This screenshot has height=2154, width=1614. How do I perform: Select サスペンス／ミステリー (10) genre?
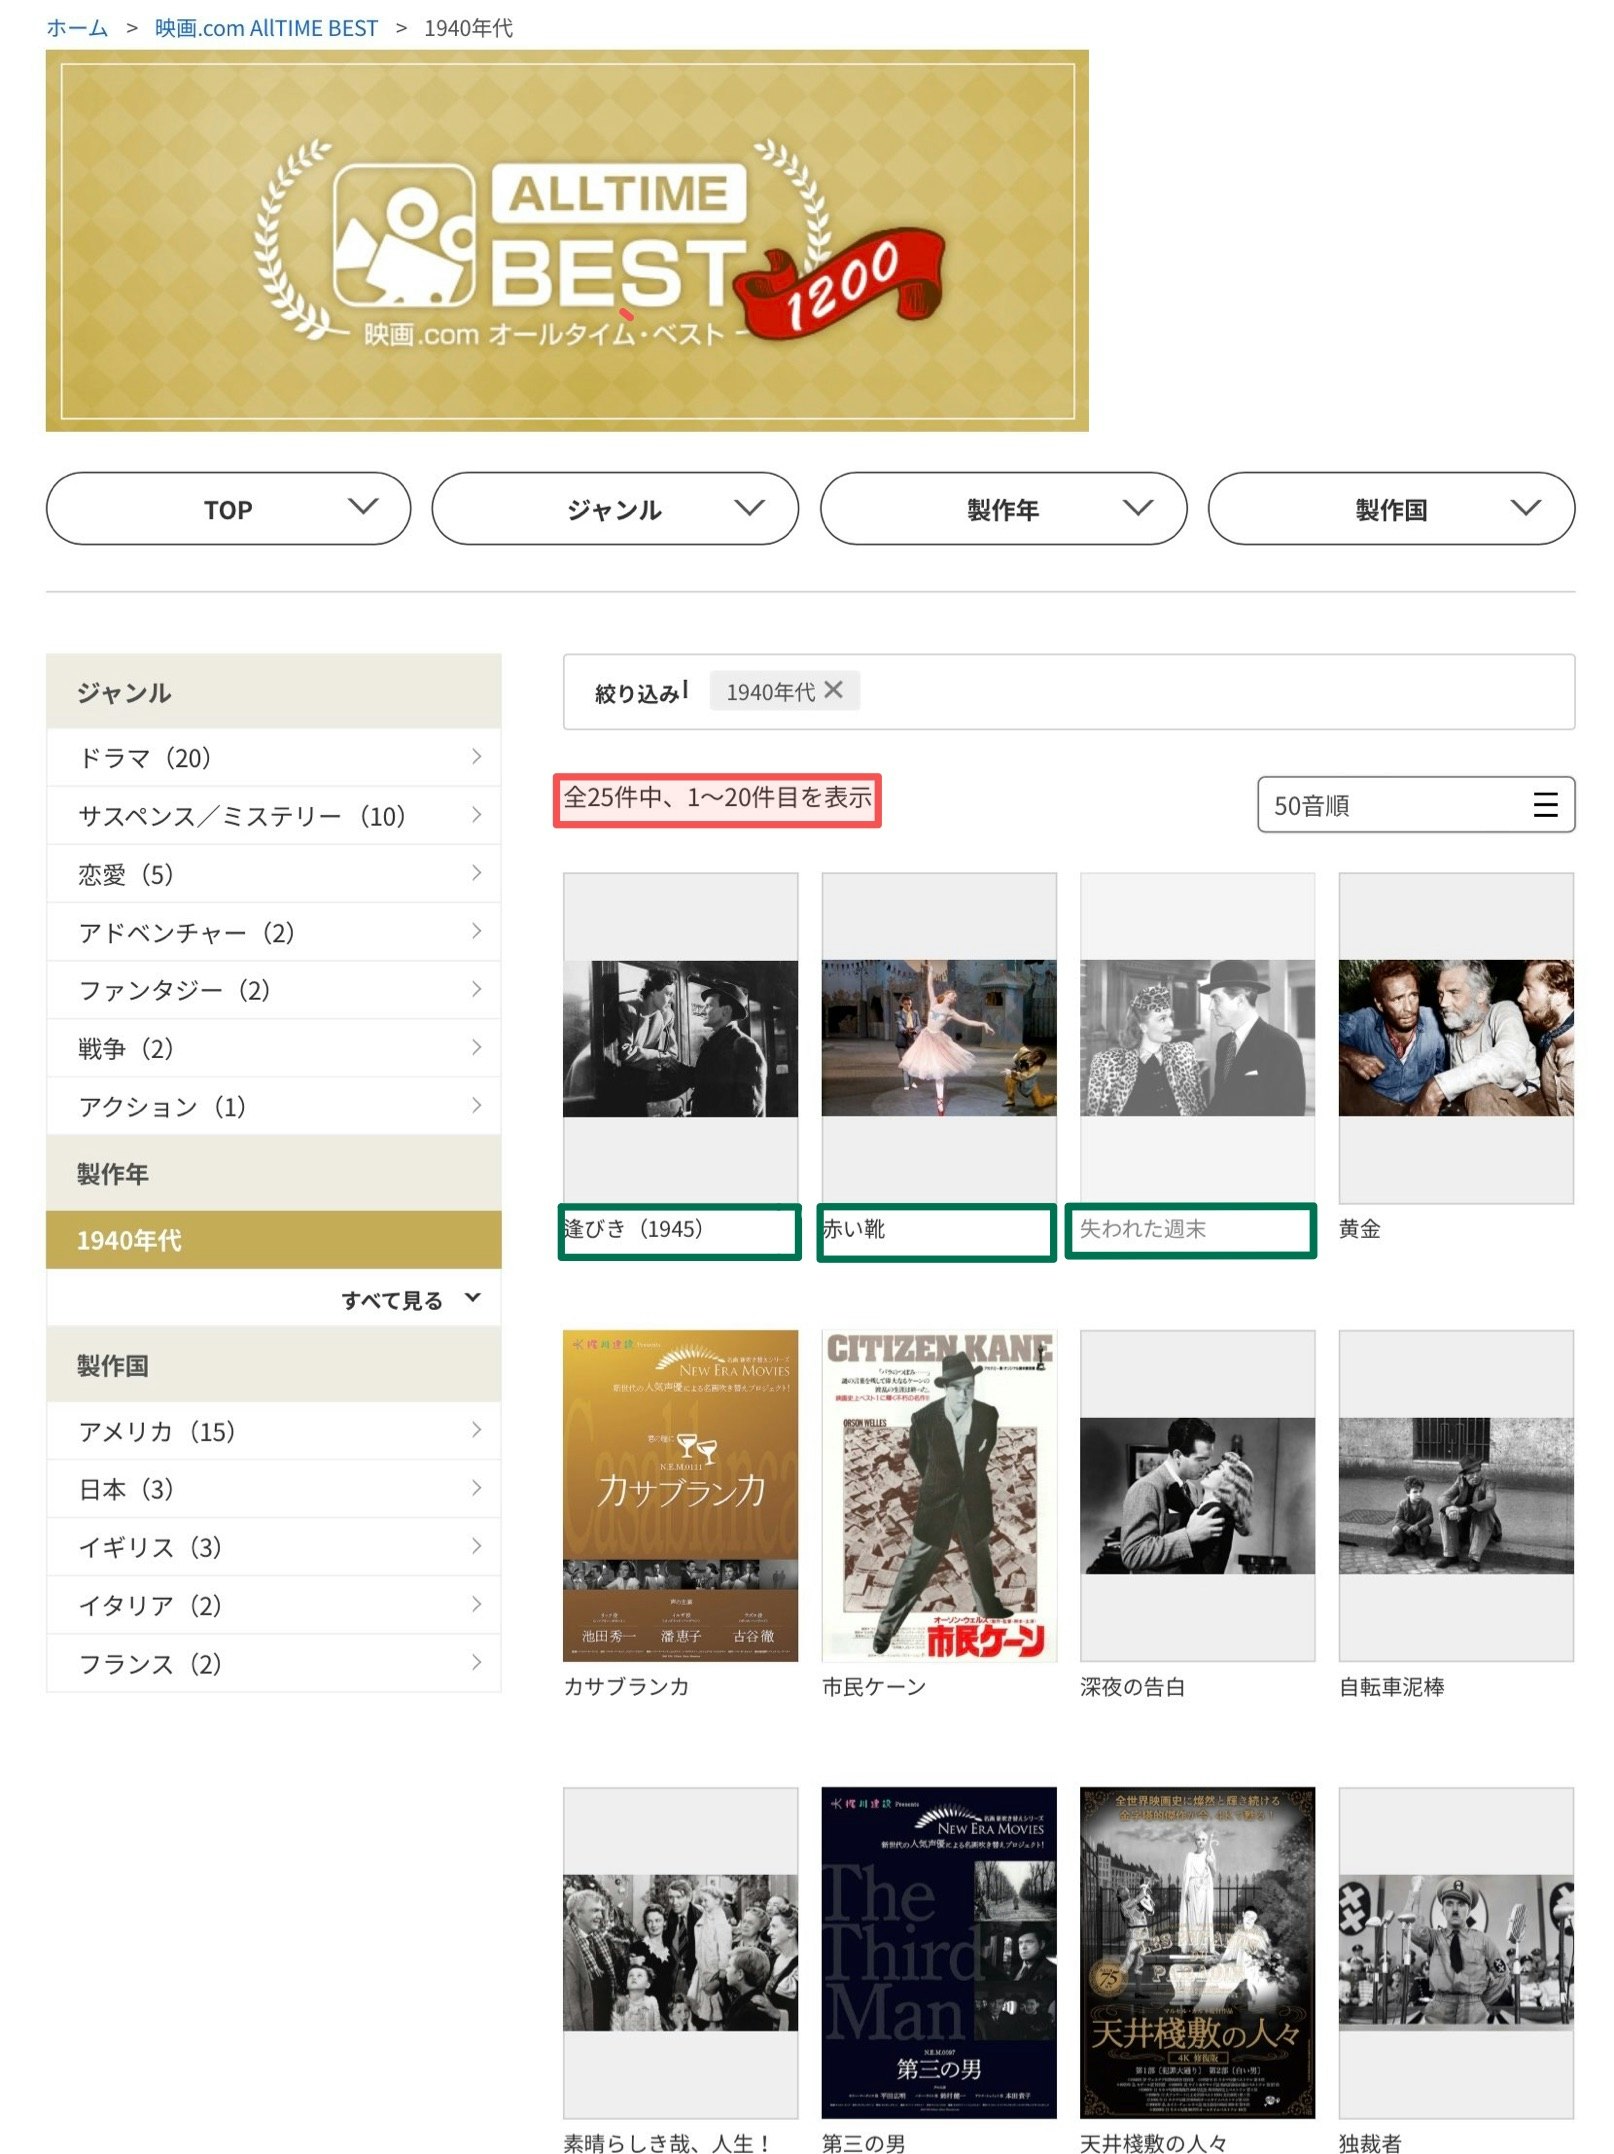pyautogui.click(x=274, y=816)
